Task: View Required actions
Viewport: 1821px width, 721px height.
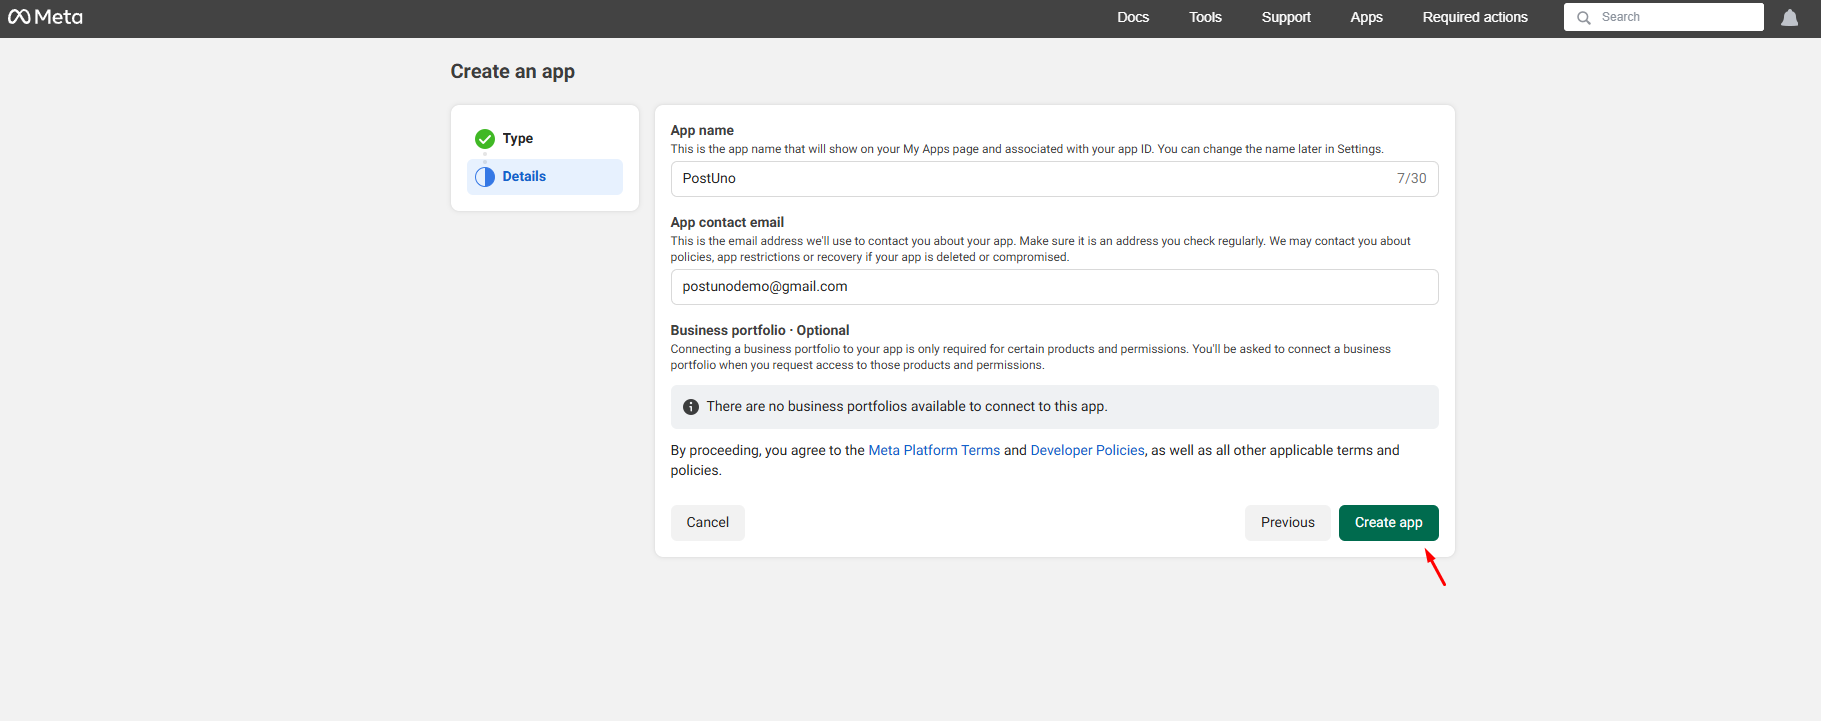Action: [x=1474, y=17]
